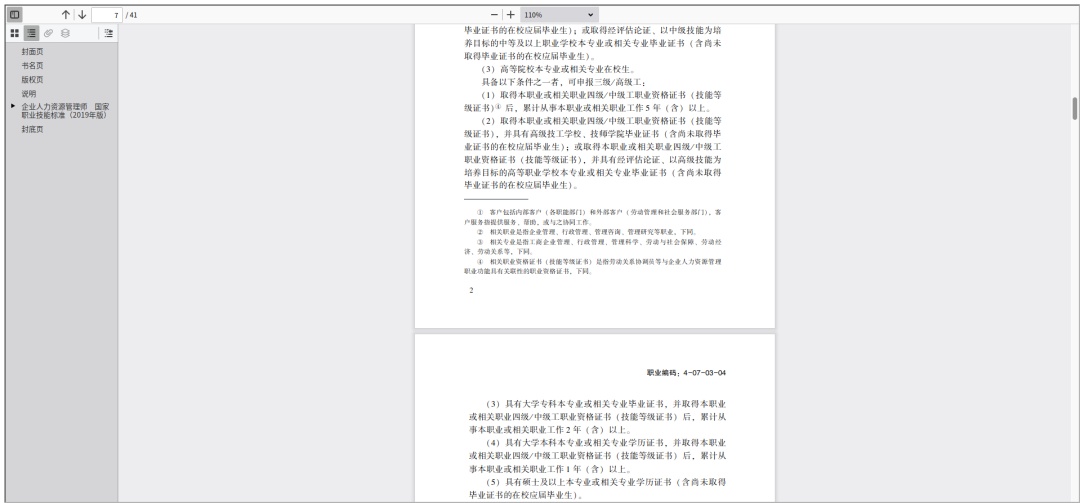This screenshot has width=1080, height=503.
Task: Select 版权页 in the outline
Action: (34, 79)
